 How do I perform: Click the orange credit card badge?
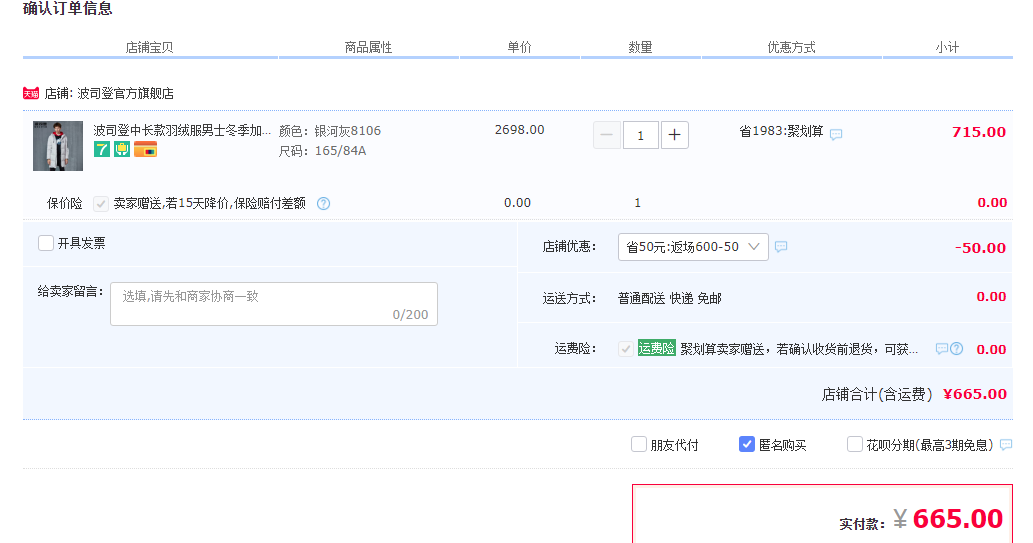(145, 150)
